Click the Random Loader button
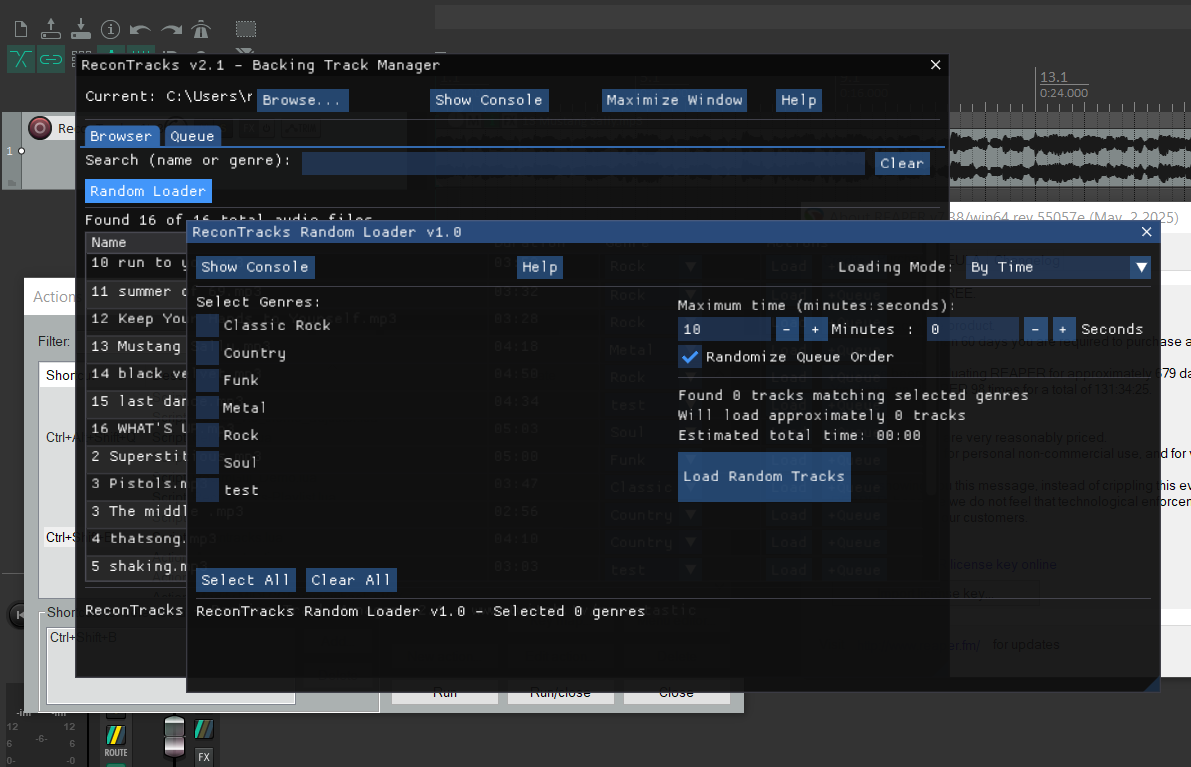1191x767 pixels. 148,191
